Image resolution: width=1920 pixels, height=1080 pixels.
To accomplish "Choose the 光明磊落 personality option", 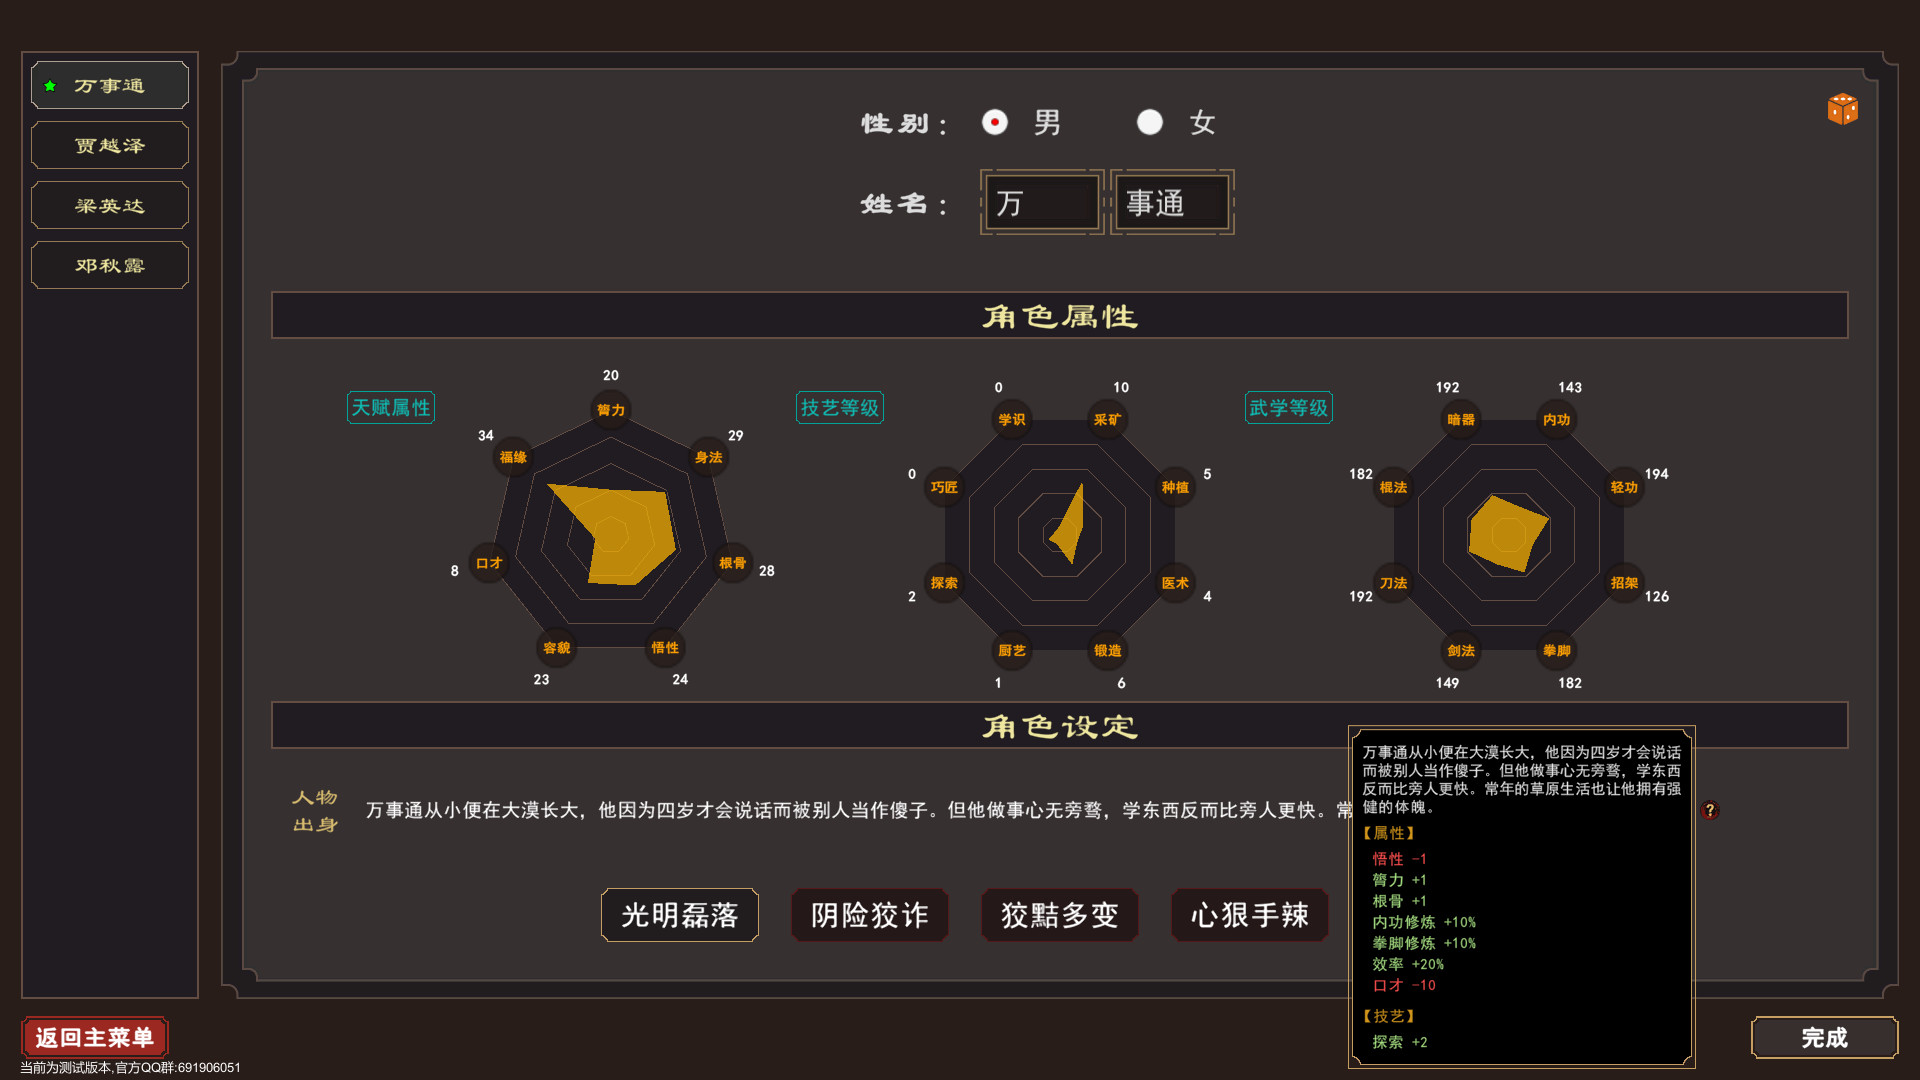I will click(x=679, y=915).
